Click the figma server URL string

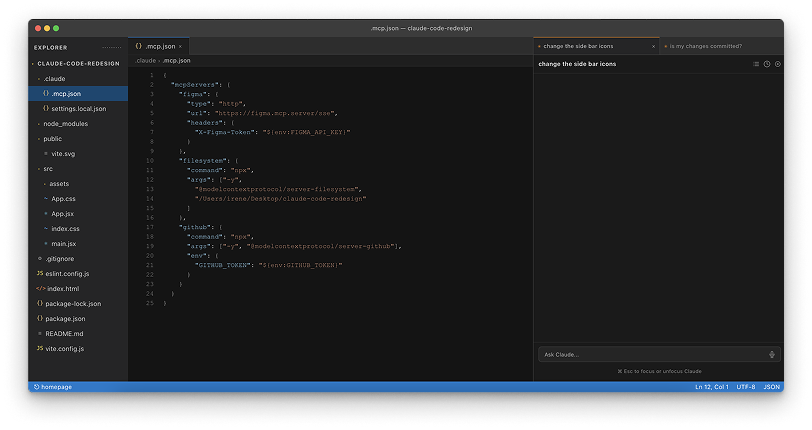tap(276, 113)
